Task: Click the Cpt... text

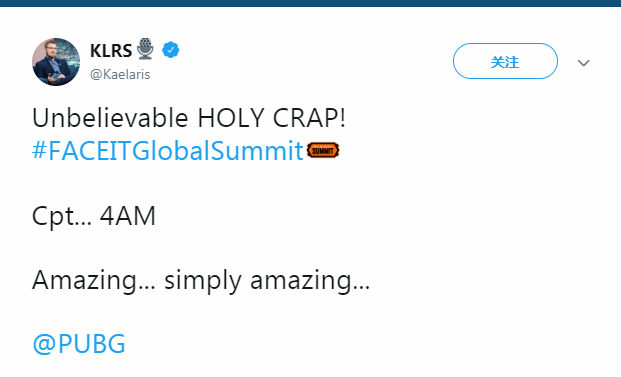Action: [x=61, y=217]
